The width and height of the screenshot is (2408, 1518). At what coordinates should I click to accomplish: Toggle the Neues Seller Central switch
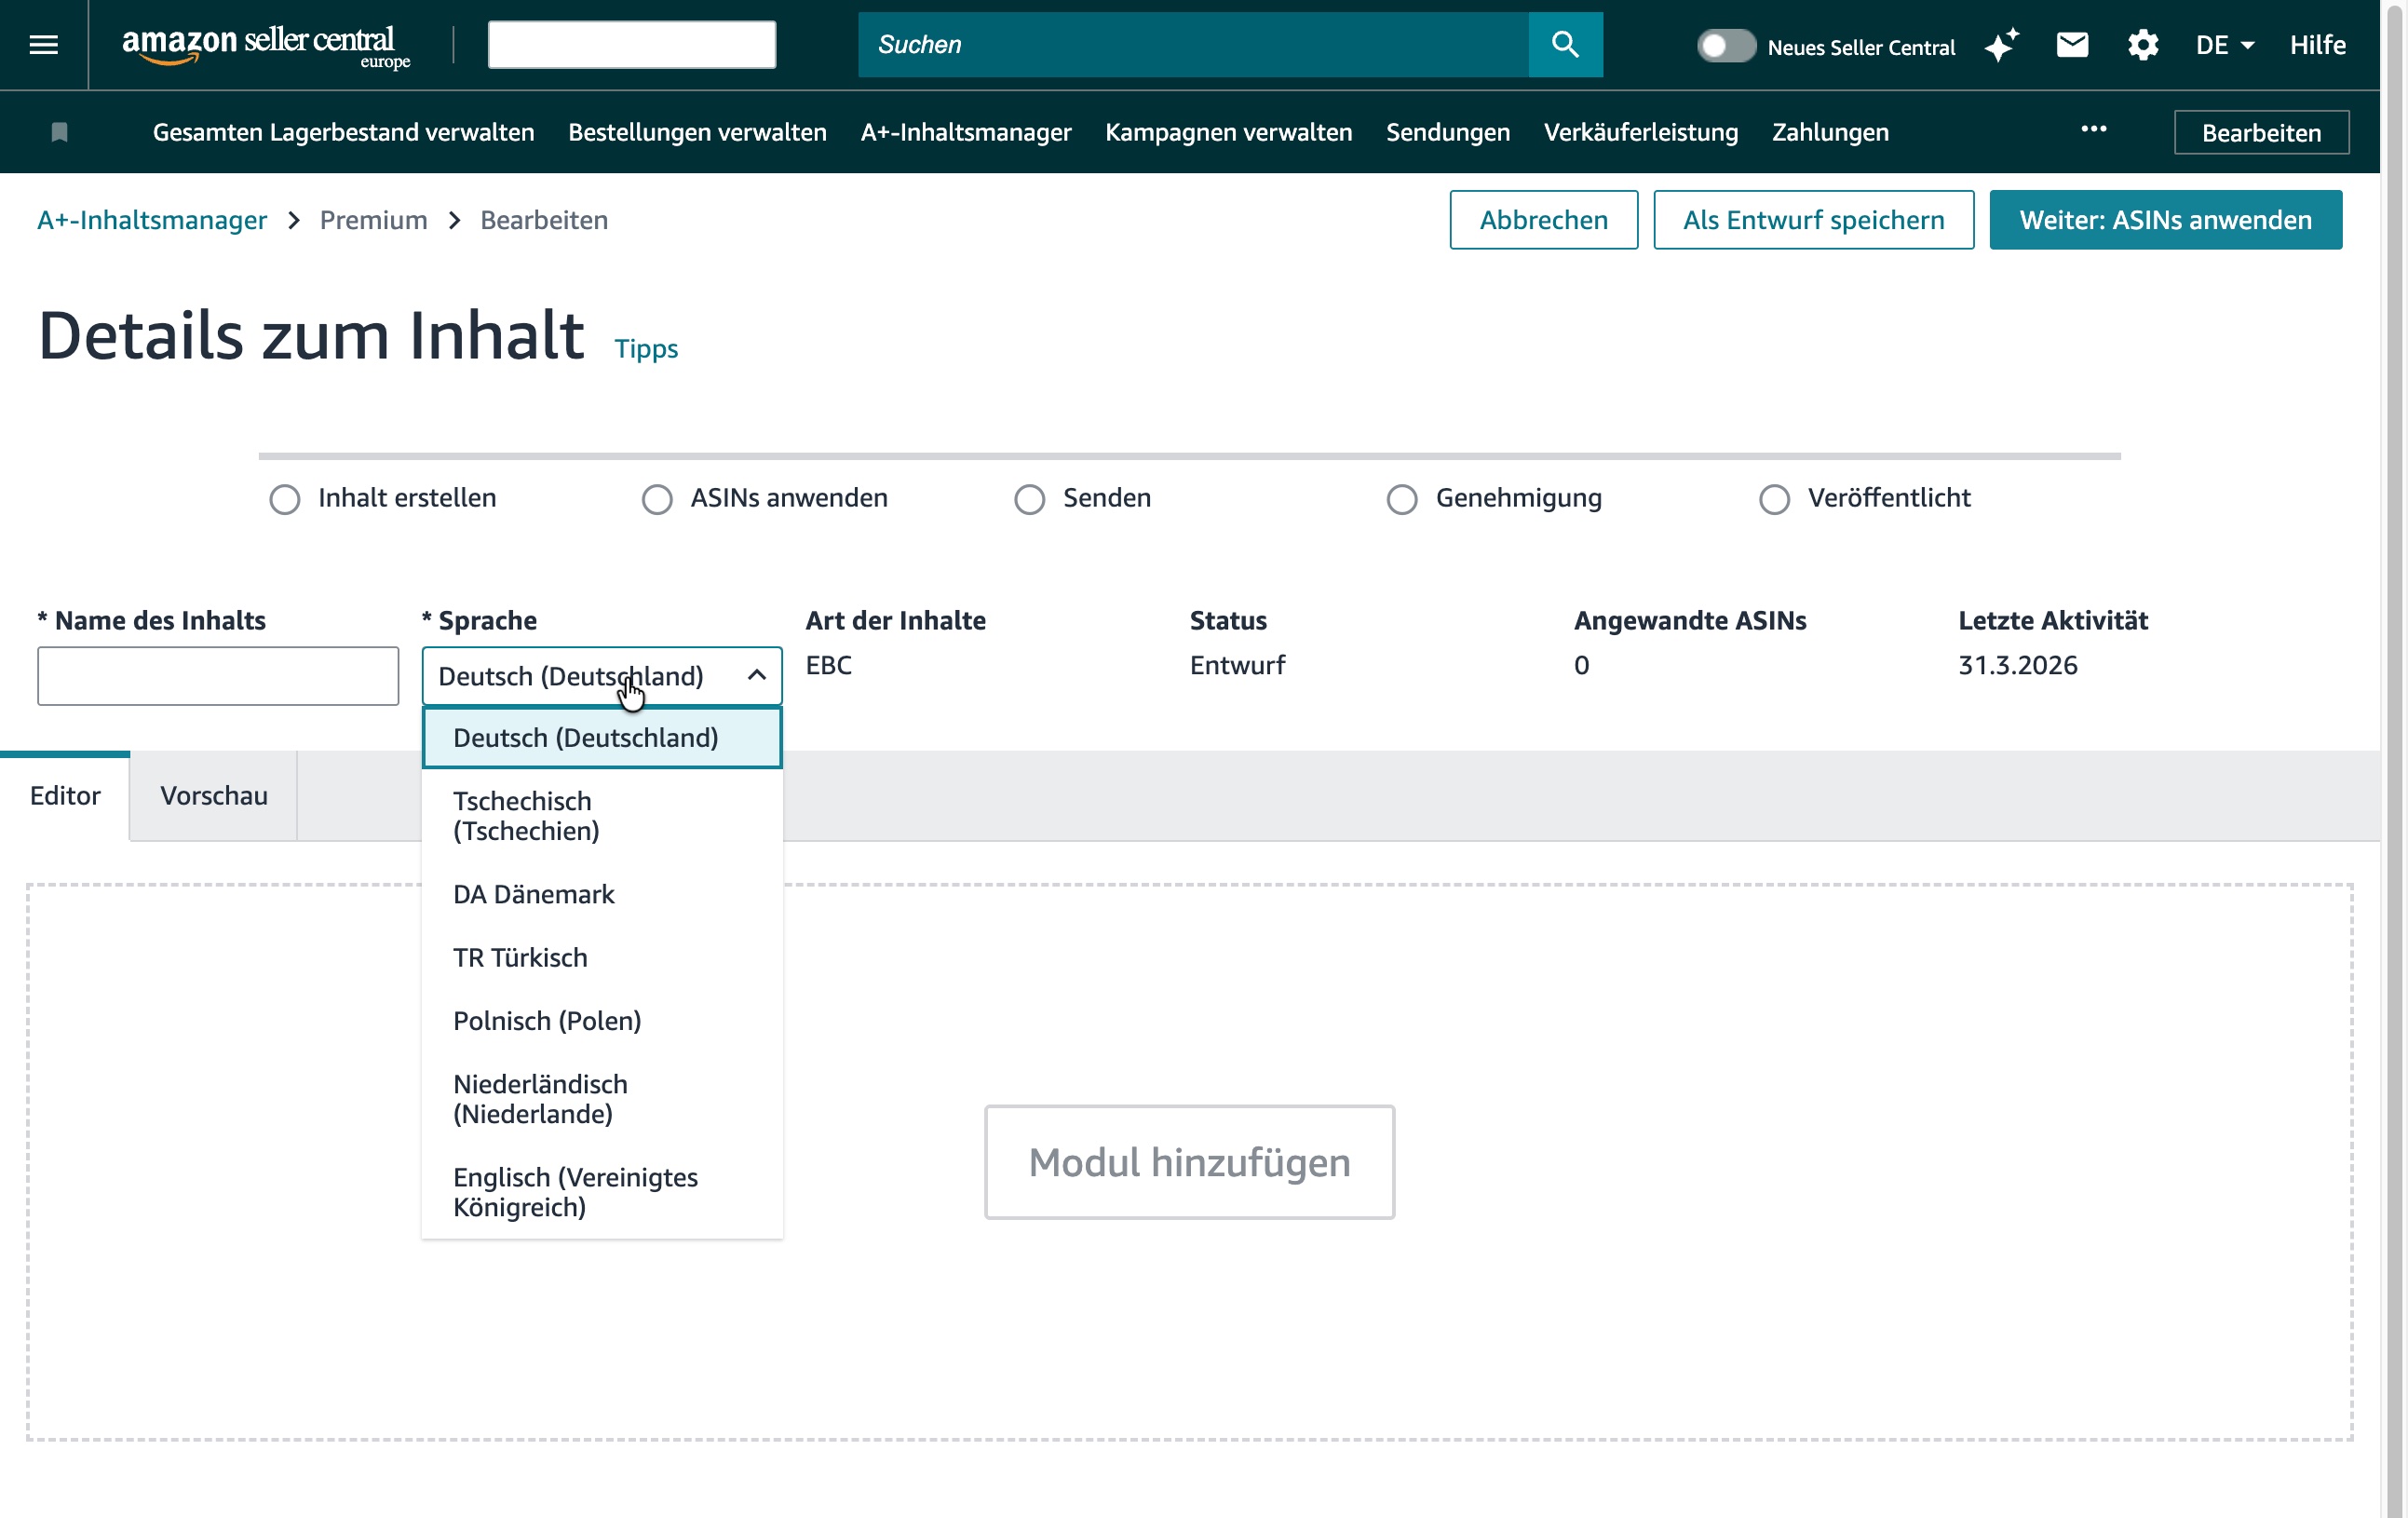[1726, 46]
